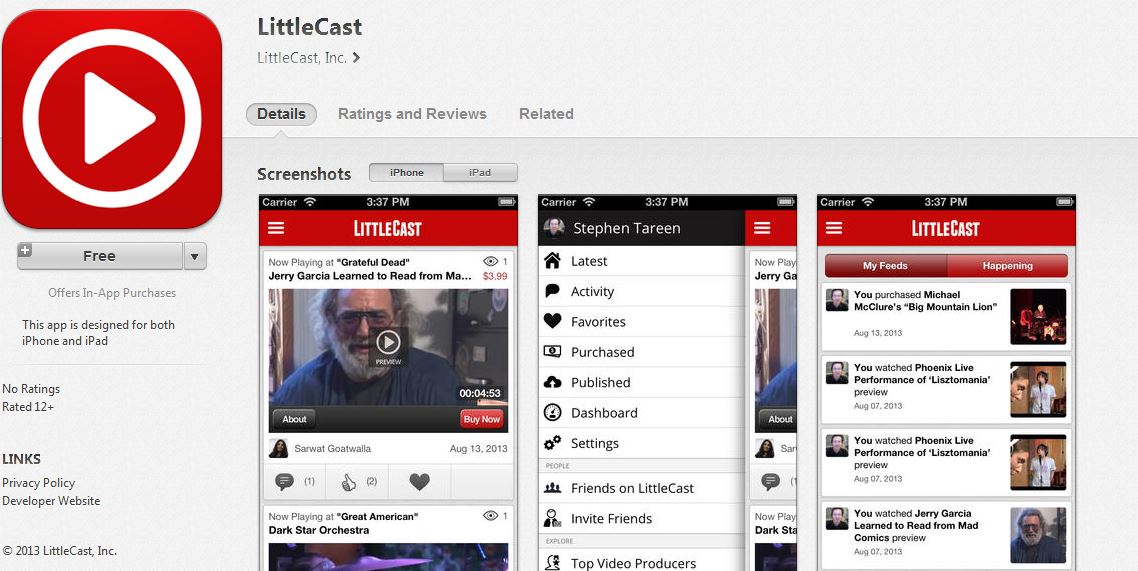
Task: Select Purchased menu item text
Action: click(602, 352)
